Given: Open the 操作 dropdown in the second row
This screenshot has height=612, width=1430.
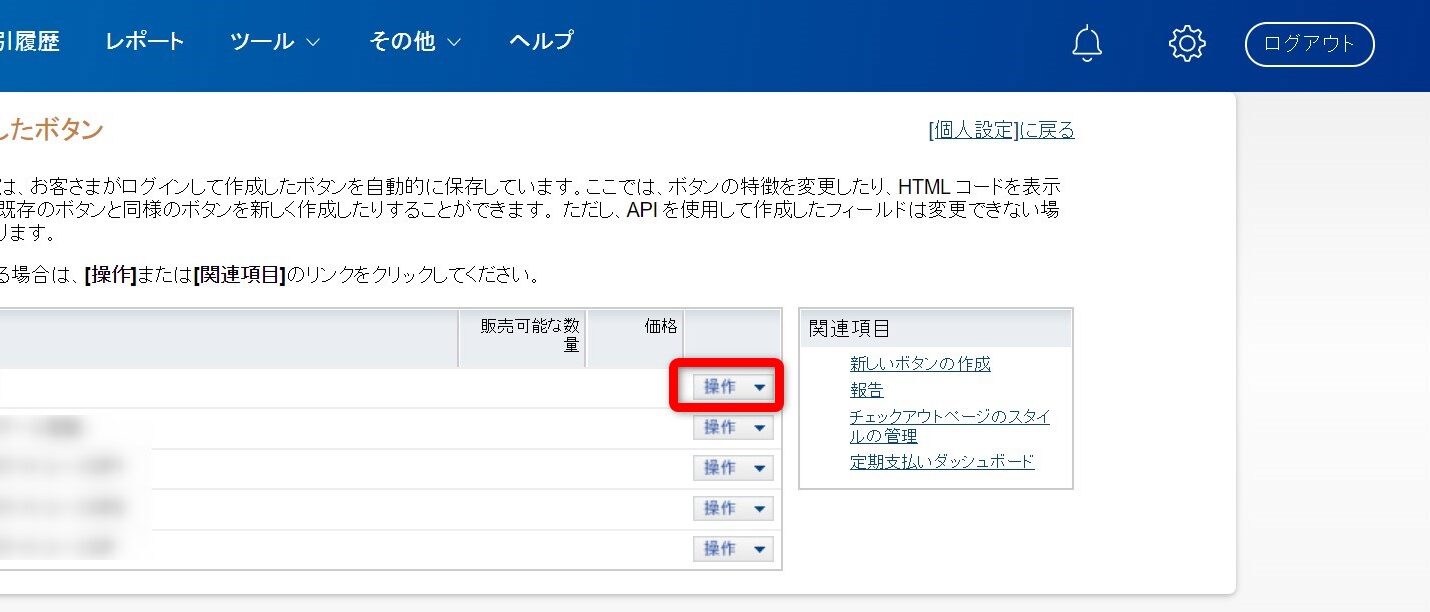Looking at the screenshot, I should tap(733, 428).
